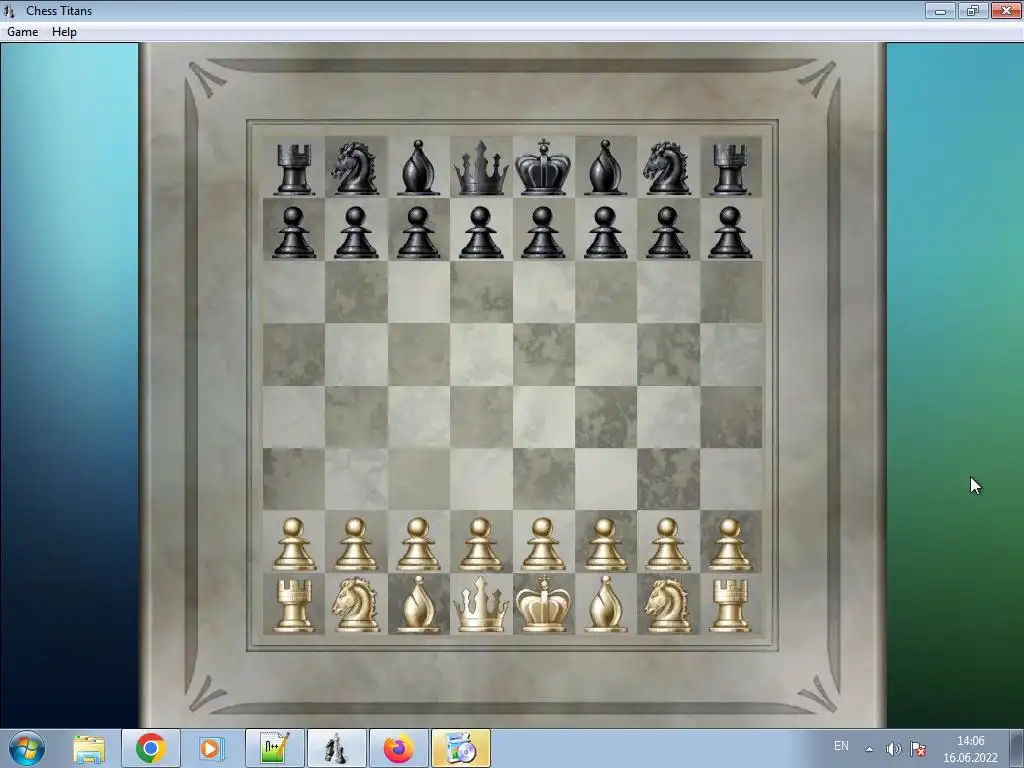The height and width of the screenshot is (768, 1024).
Task: Choose the white queen on d1
Action: 481,605
